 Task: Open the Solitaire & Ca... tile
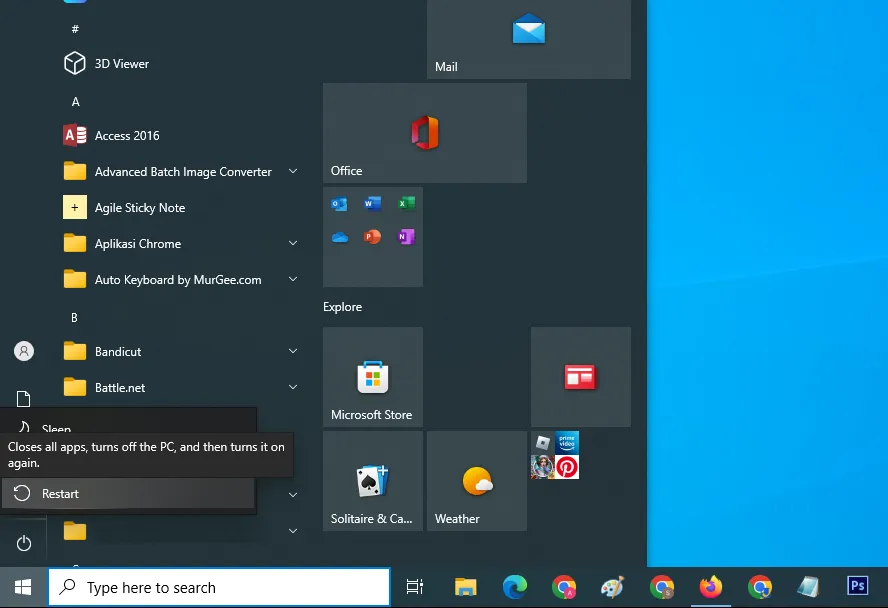point(373,481)
